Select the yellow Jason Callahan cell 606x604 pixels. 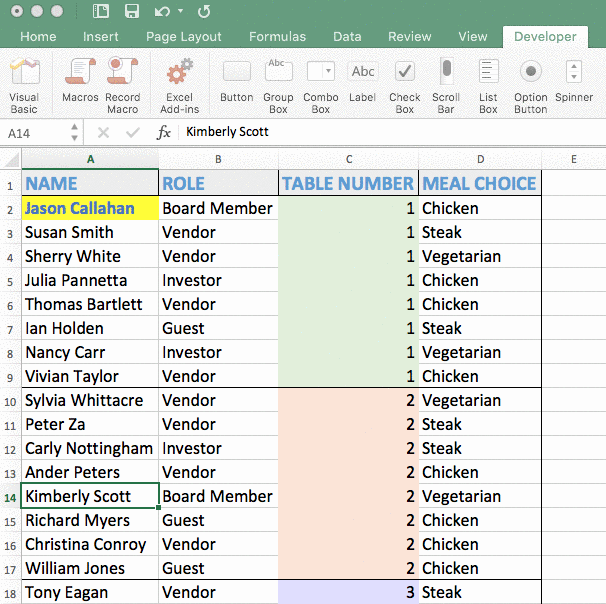click(x=90, y=208)
